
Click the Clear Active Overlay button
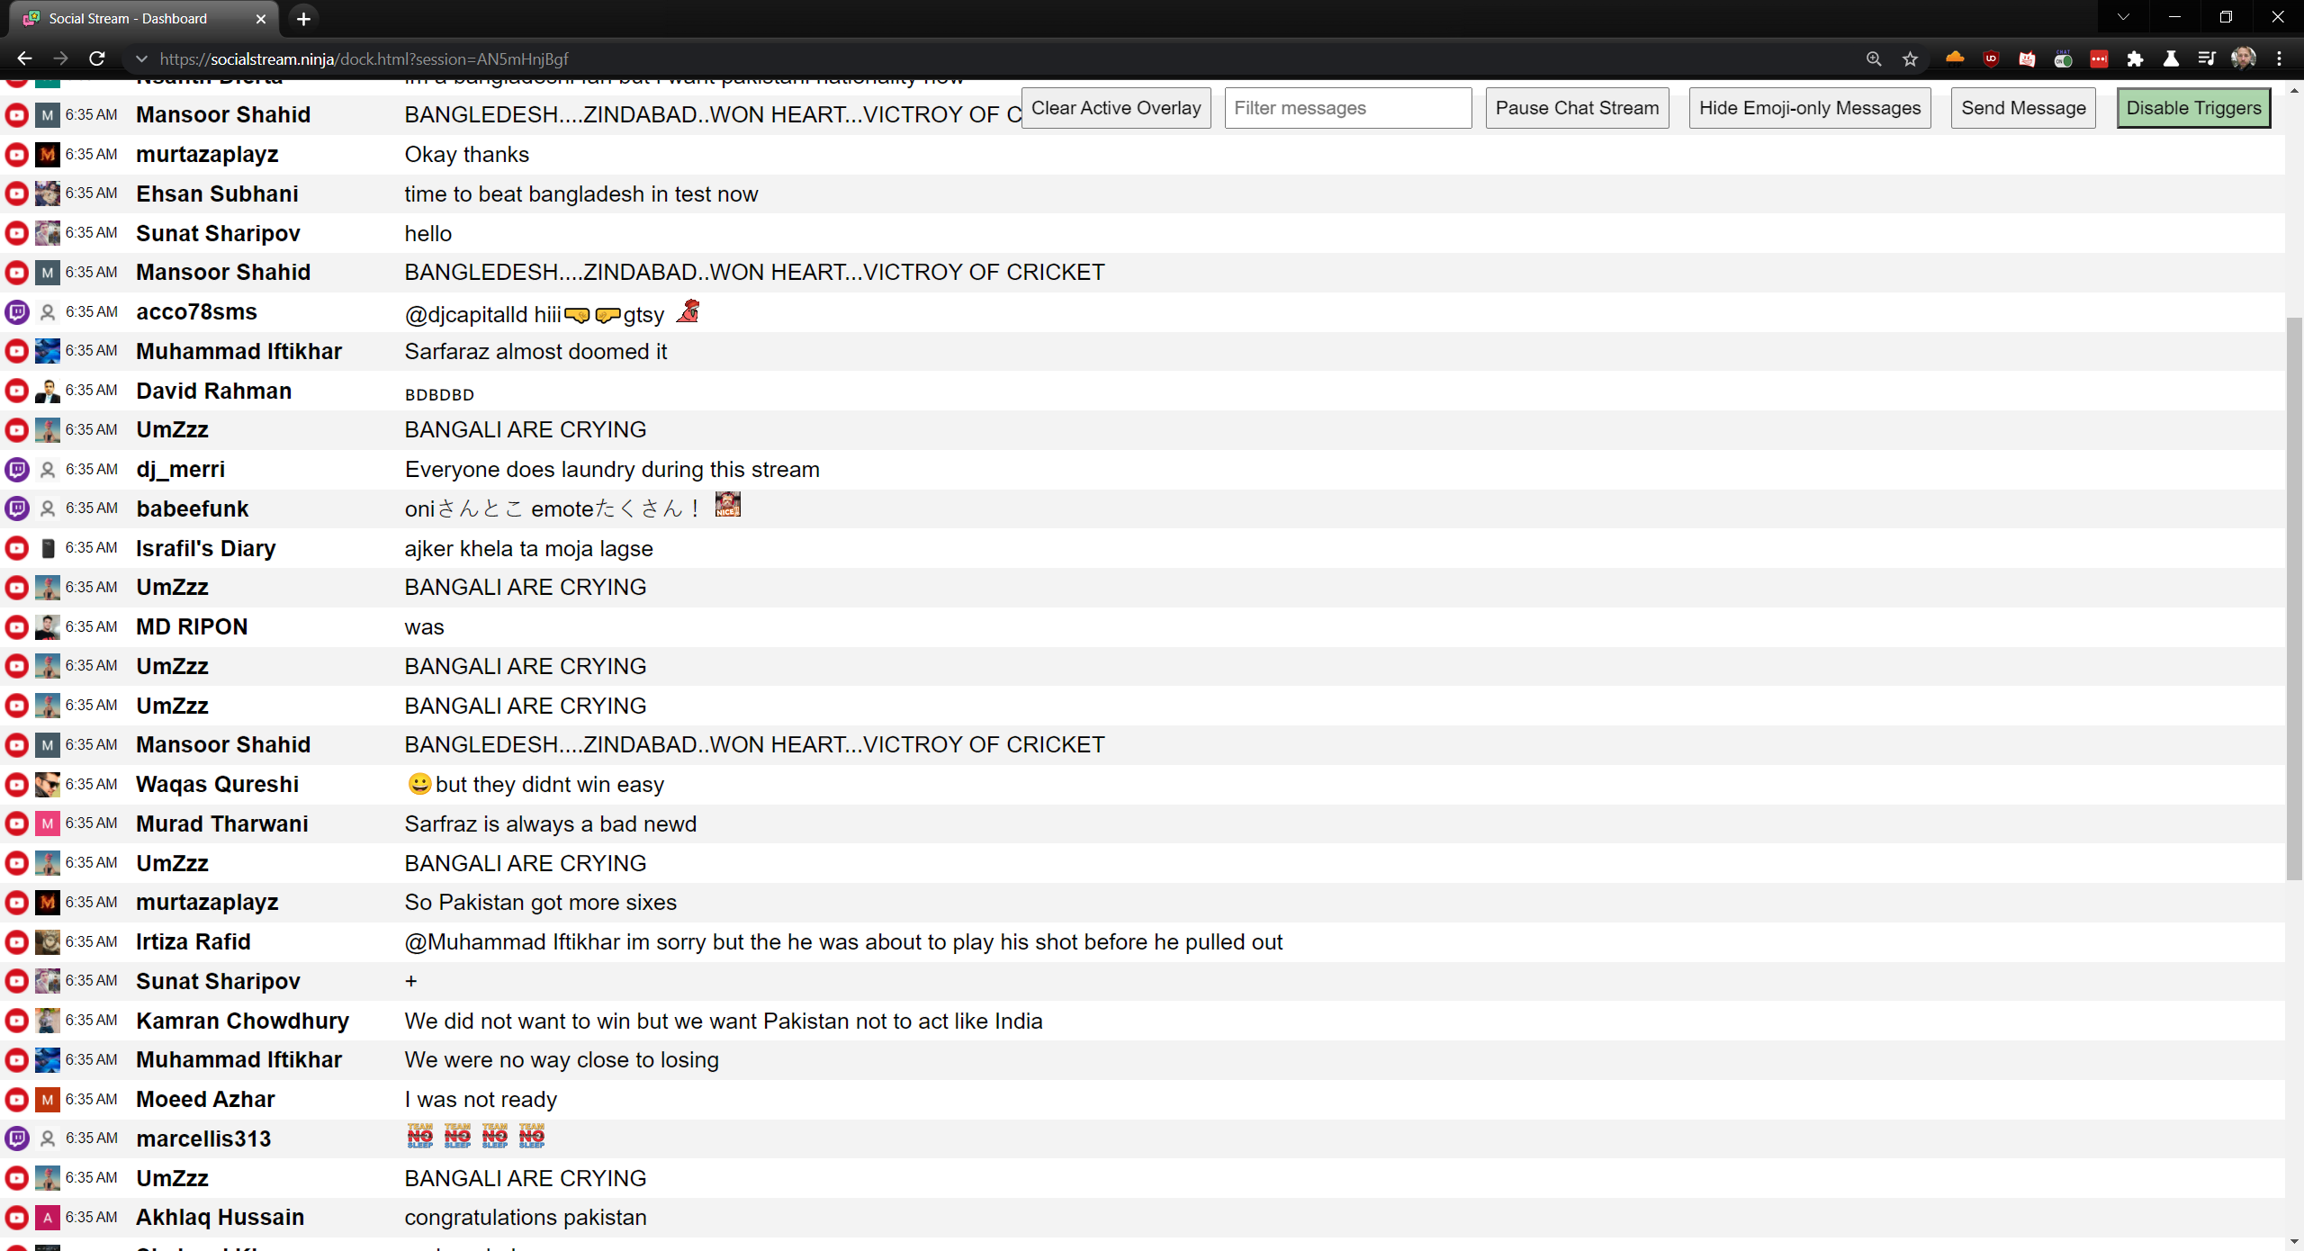point(1115,108)
